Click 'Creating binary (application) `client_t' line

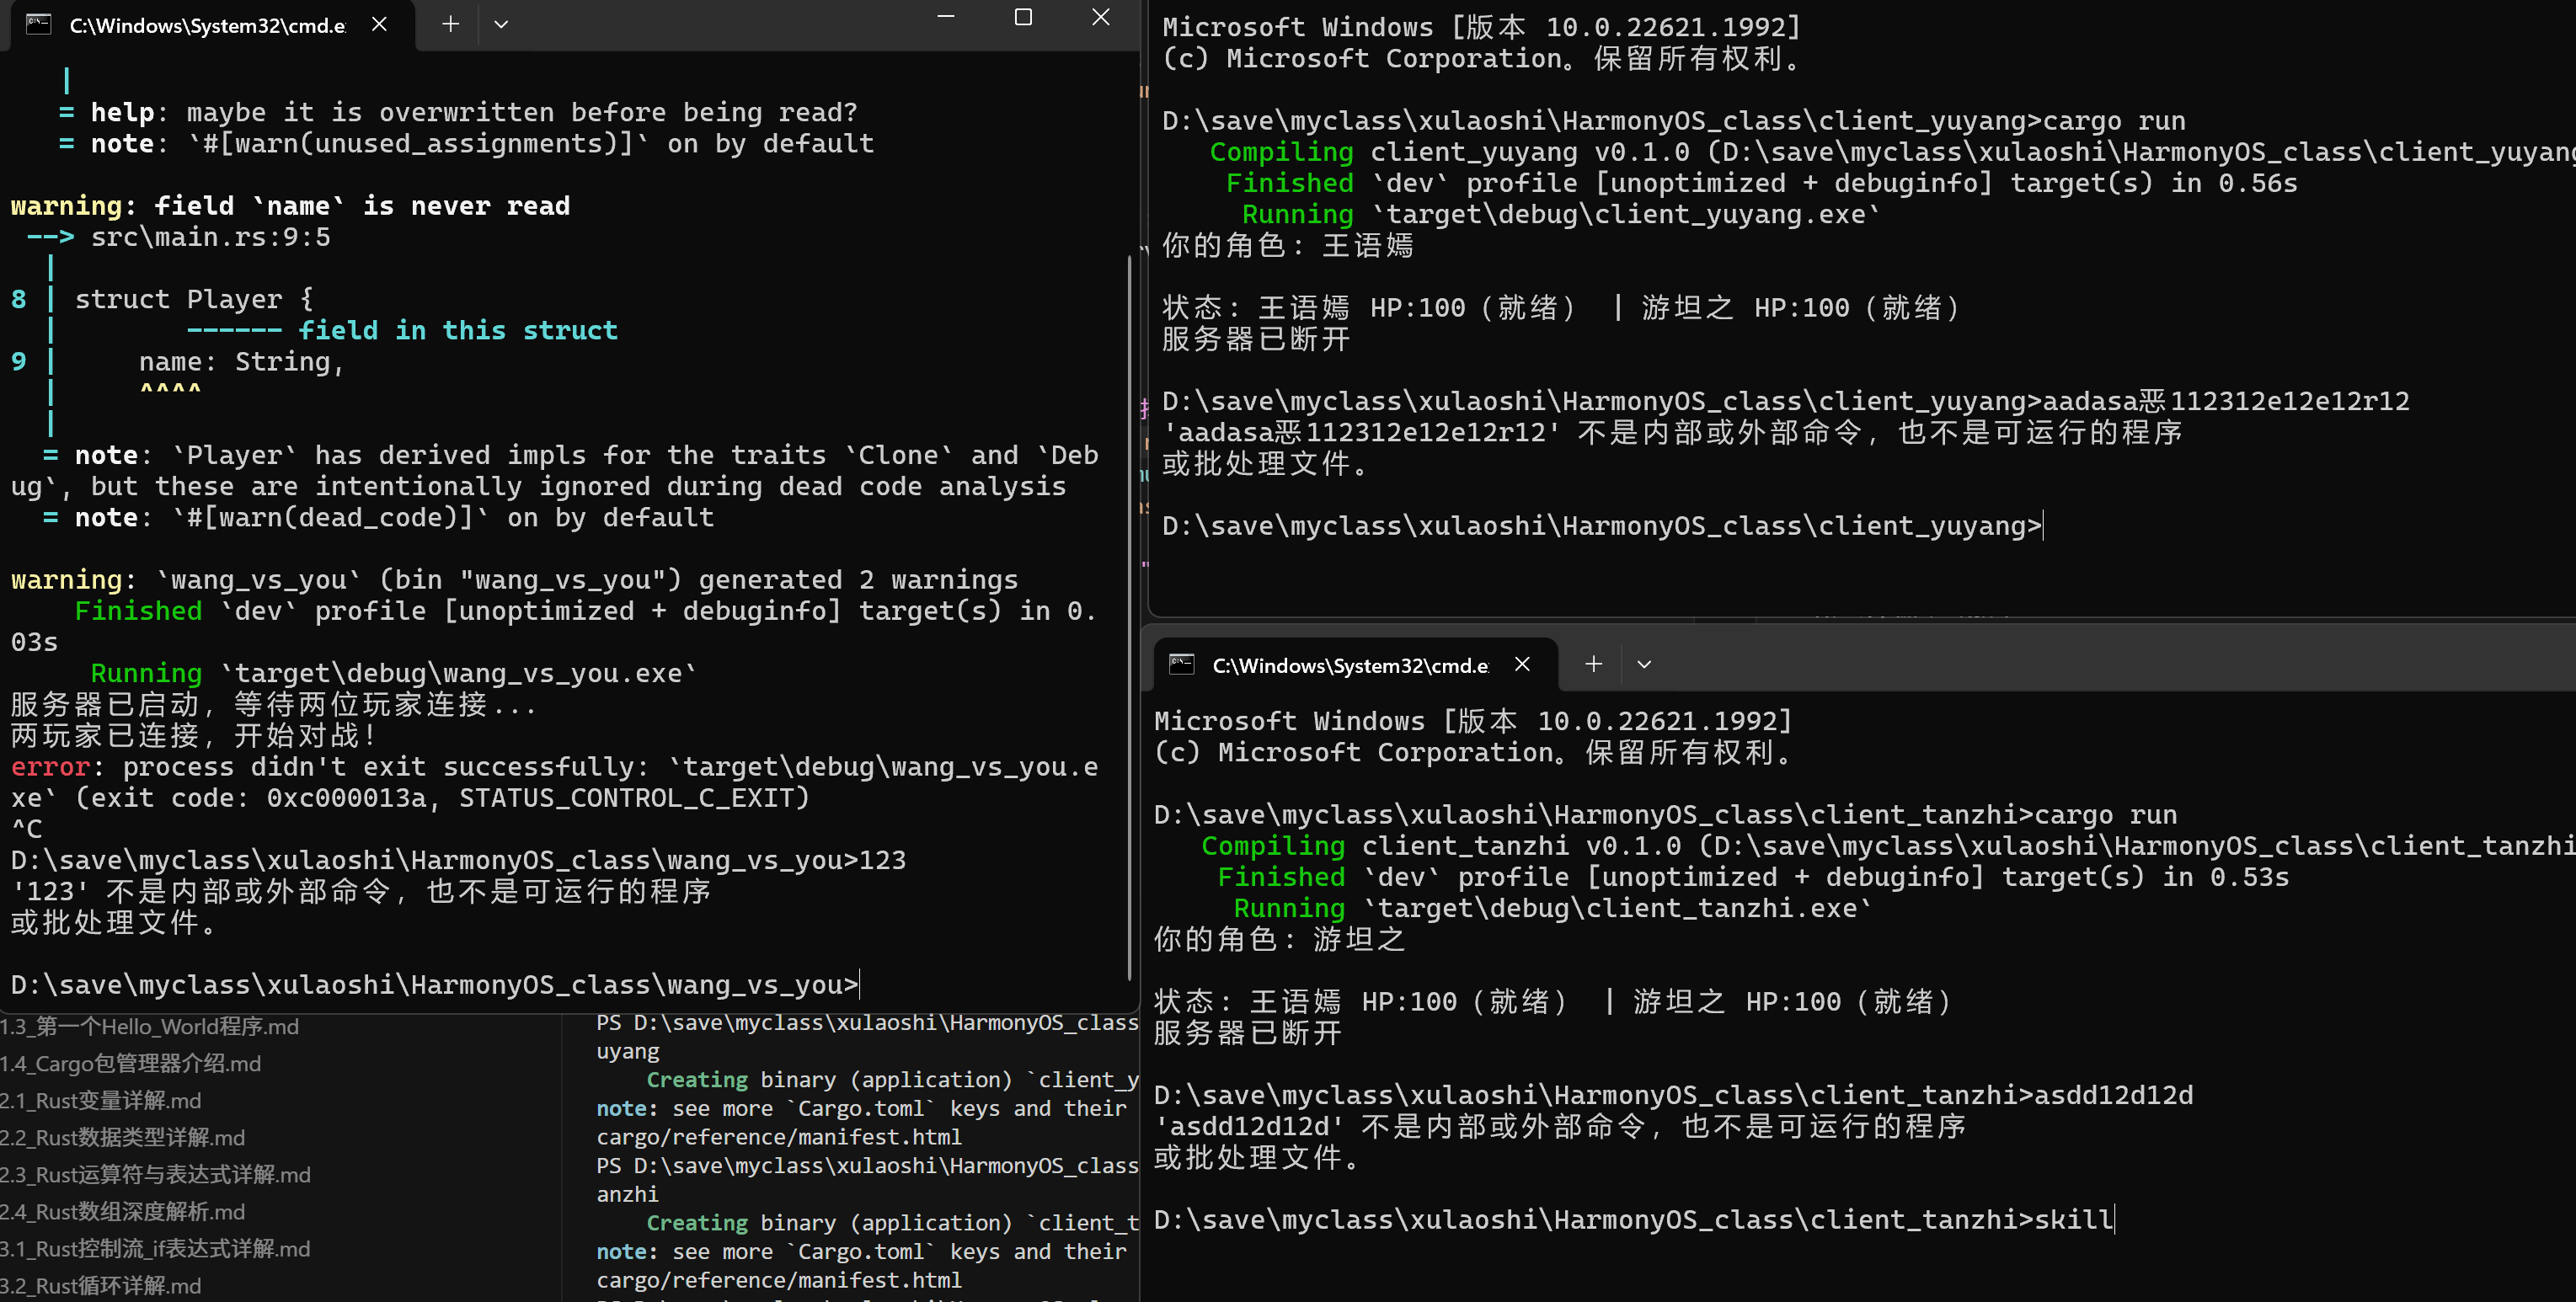coord(892,1223)
